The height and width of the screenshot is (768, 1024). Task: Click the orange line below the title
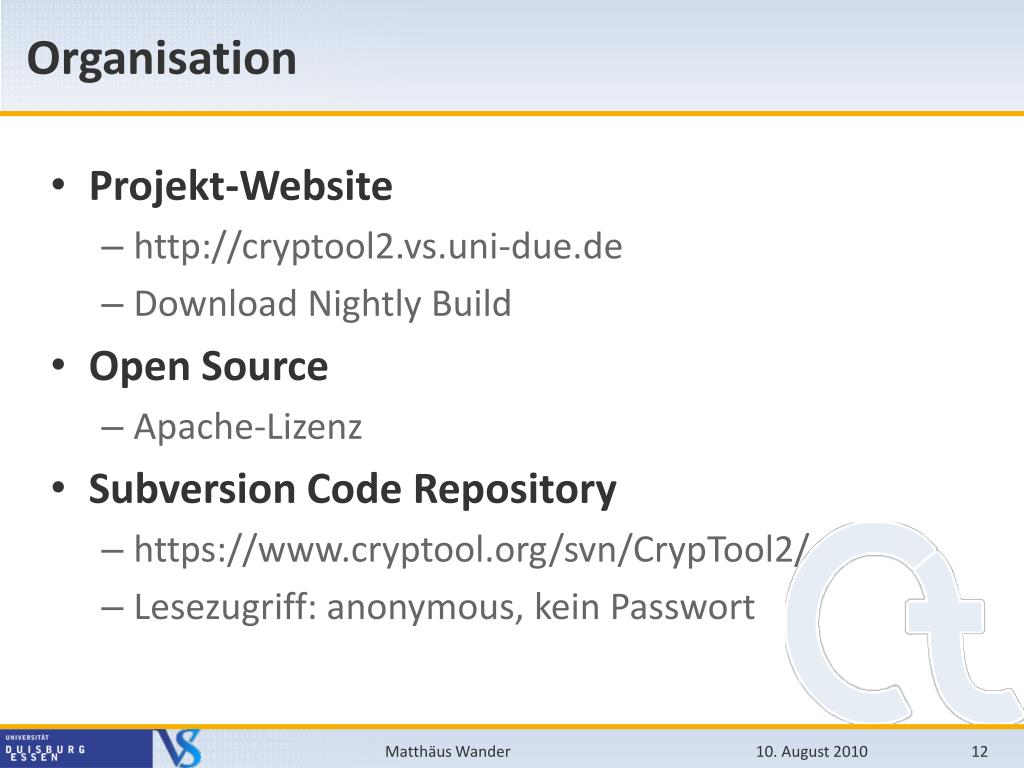click(x=512, y=114)
